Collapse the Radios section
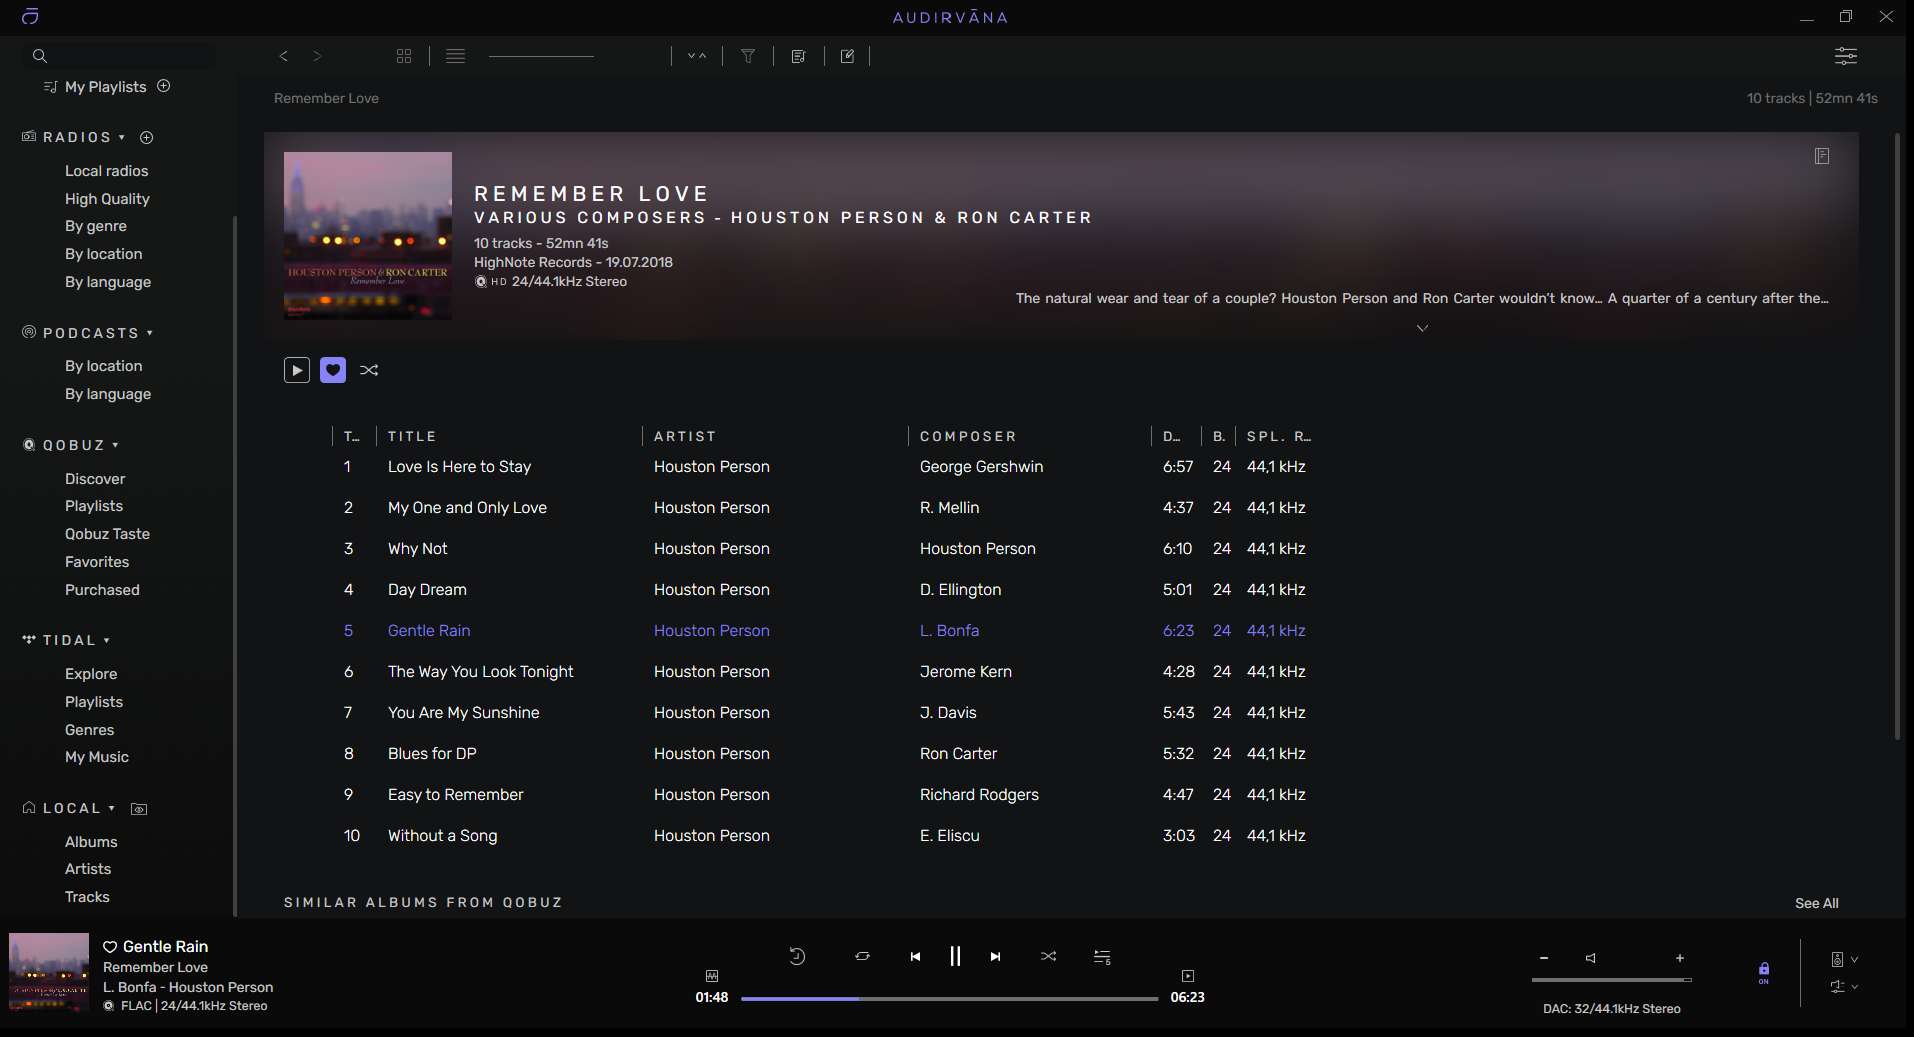The height and width of the screenshot is (1037, 1914). coord(122,137)
